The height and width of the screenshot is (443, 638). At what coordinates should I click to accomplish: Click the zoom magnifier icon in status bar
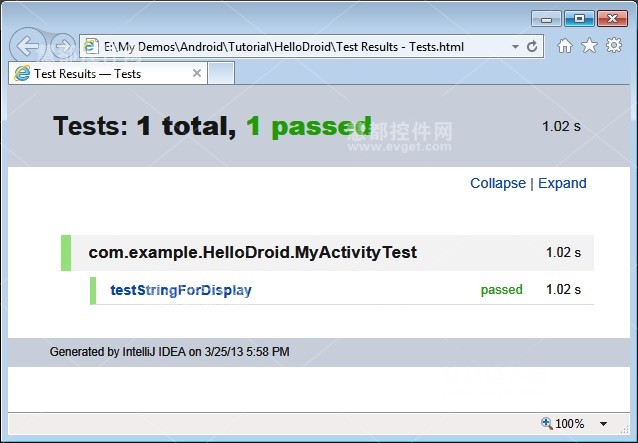click(x=546, y=423)
